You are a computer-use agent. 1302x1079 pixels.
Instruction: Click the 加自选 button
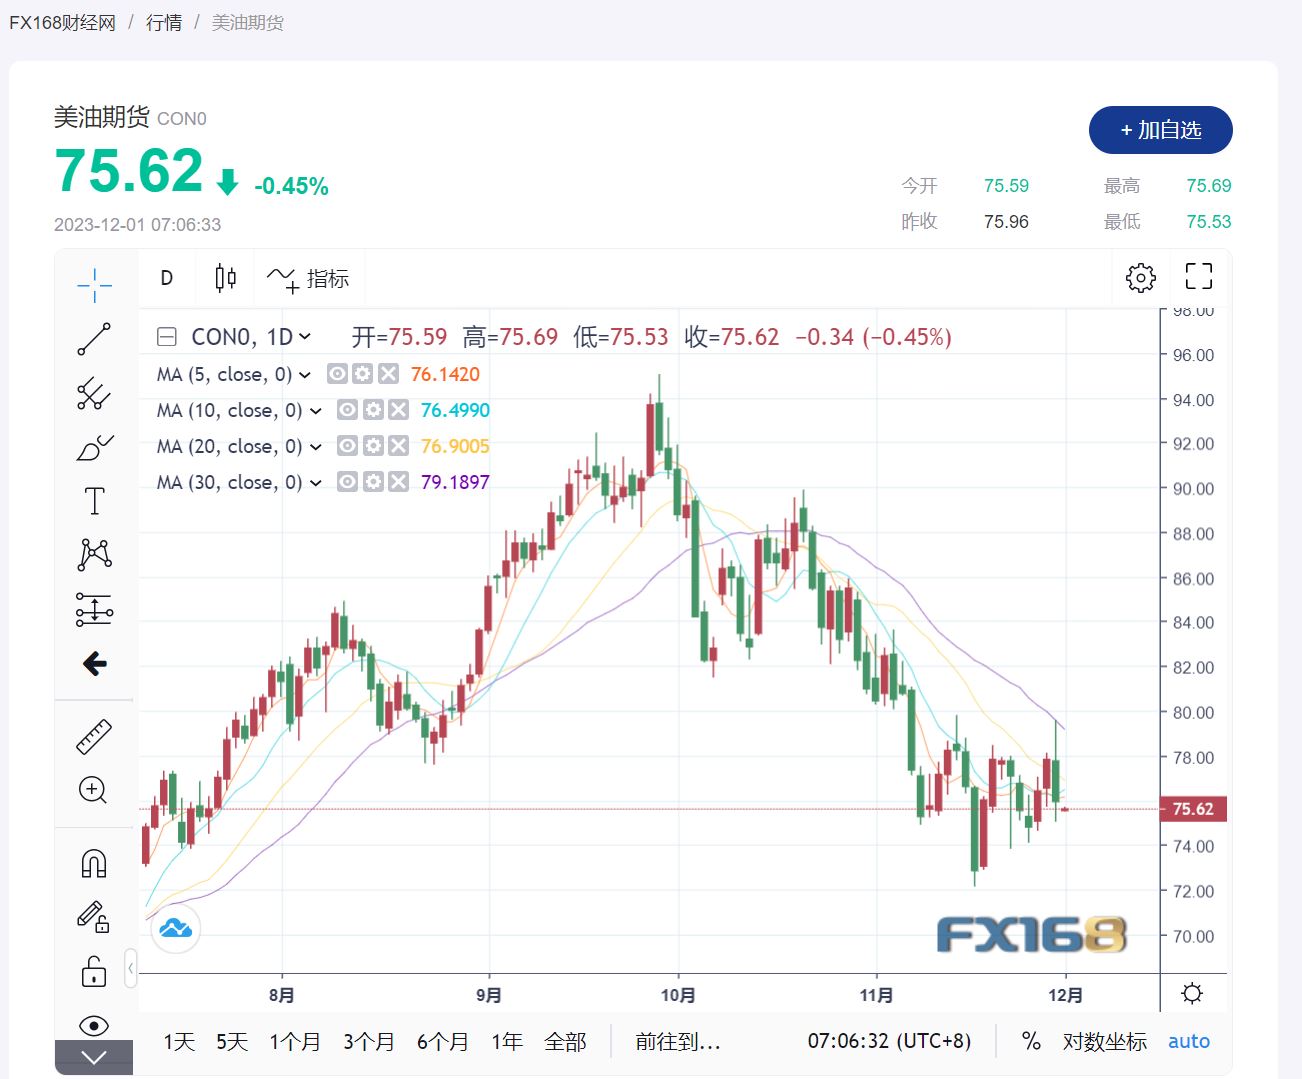coord(1160,130)
